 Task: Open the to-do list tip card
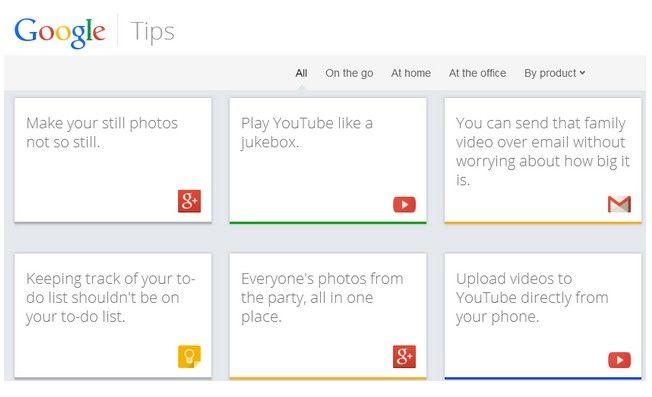click(113, 316)
